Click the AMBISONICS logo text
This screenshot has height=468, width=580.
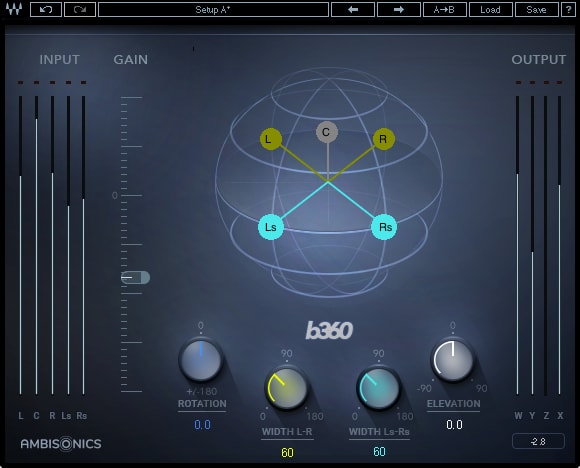coord(61,444)
